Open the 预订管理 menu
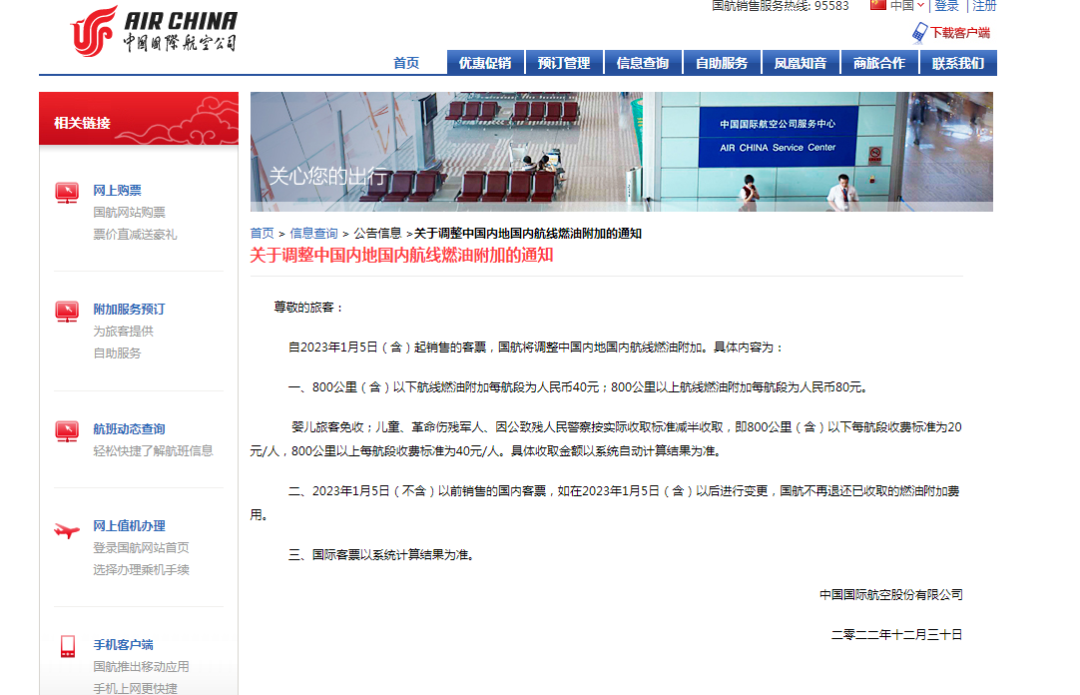Screen dimensions: 1080x695 (x=564, y=63)
